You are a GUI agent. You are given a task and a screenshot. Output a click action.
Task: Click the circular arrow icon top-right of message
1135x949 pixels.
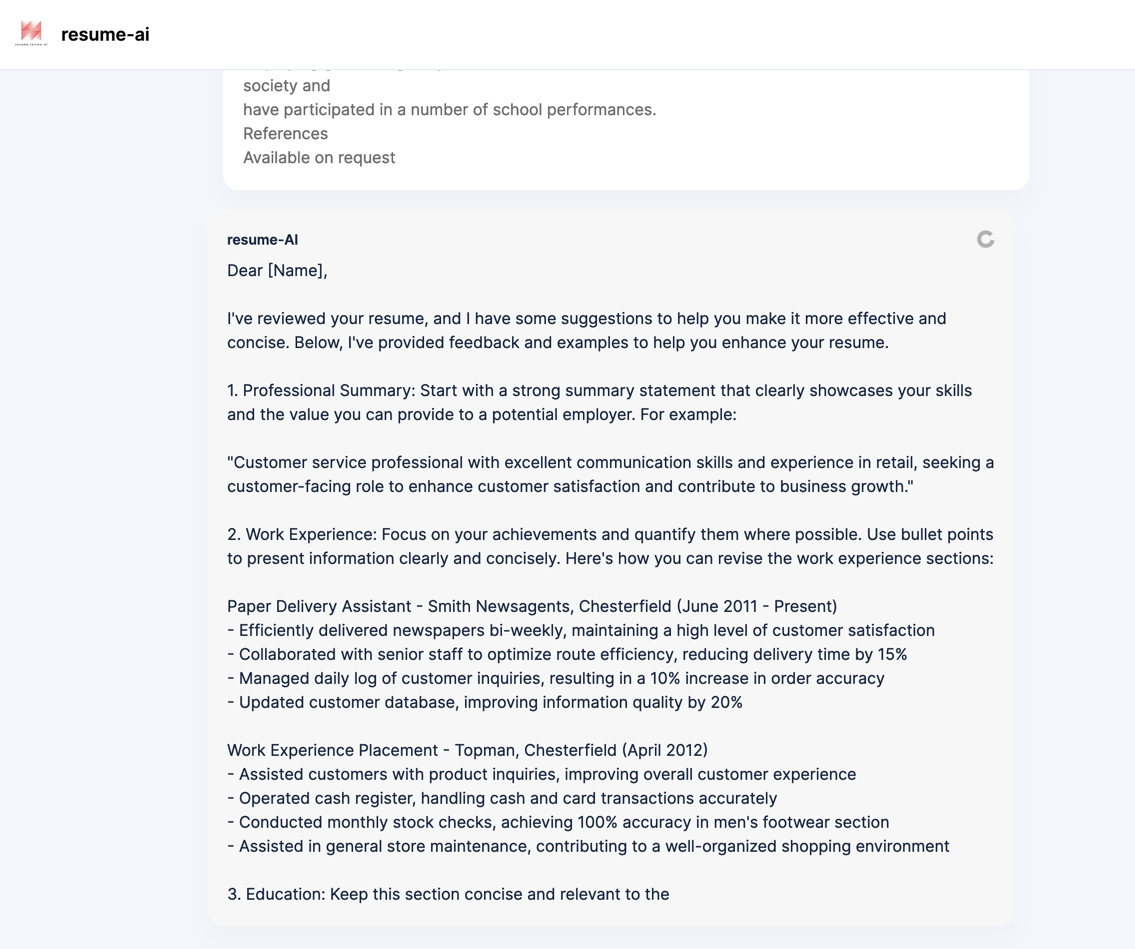point(986,239)
